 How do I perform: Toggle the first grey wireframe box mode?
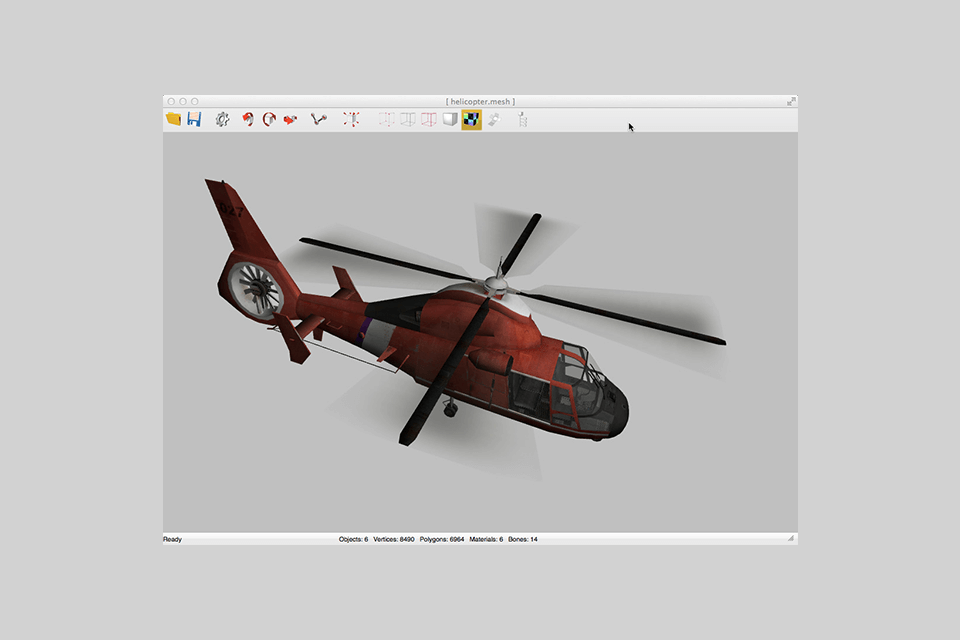pyautogui.click(x=386, y=120)
